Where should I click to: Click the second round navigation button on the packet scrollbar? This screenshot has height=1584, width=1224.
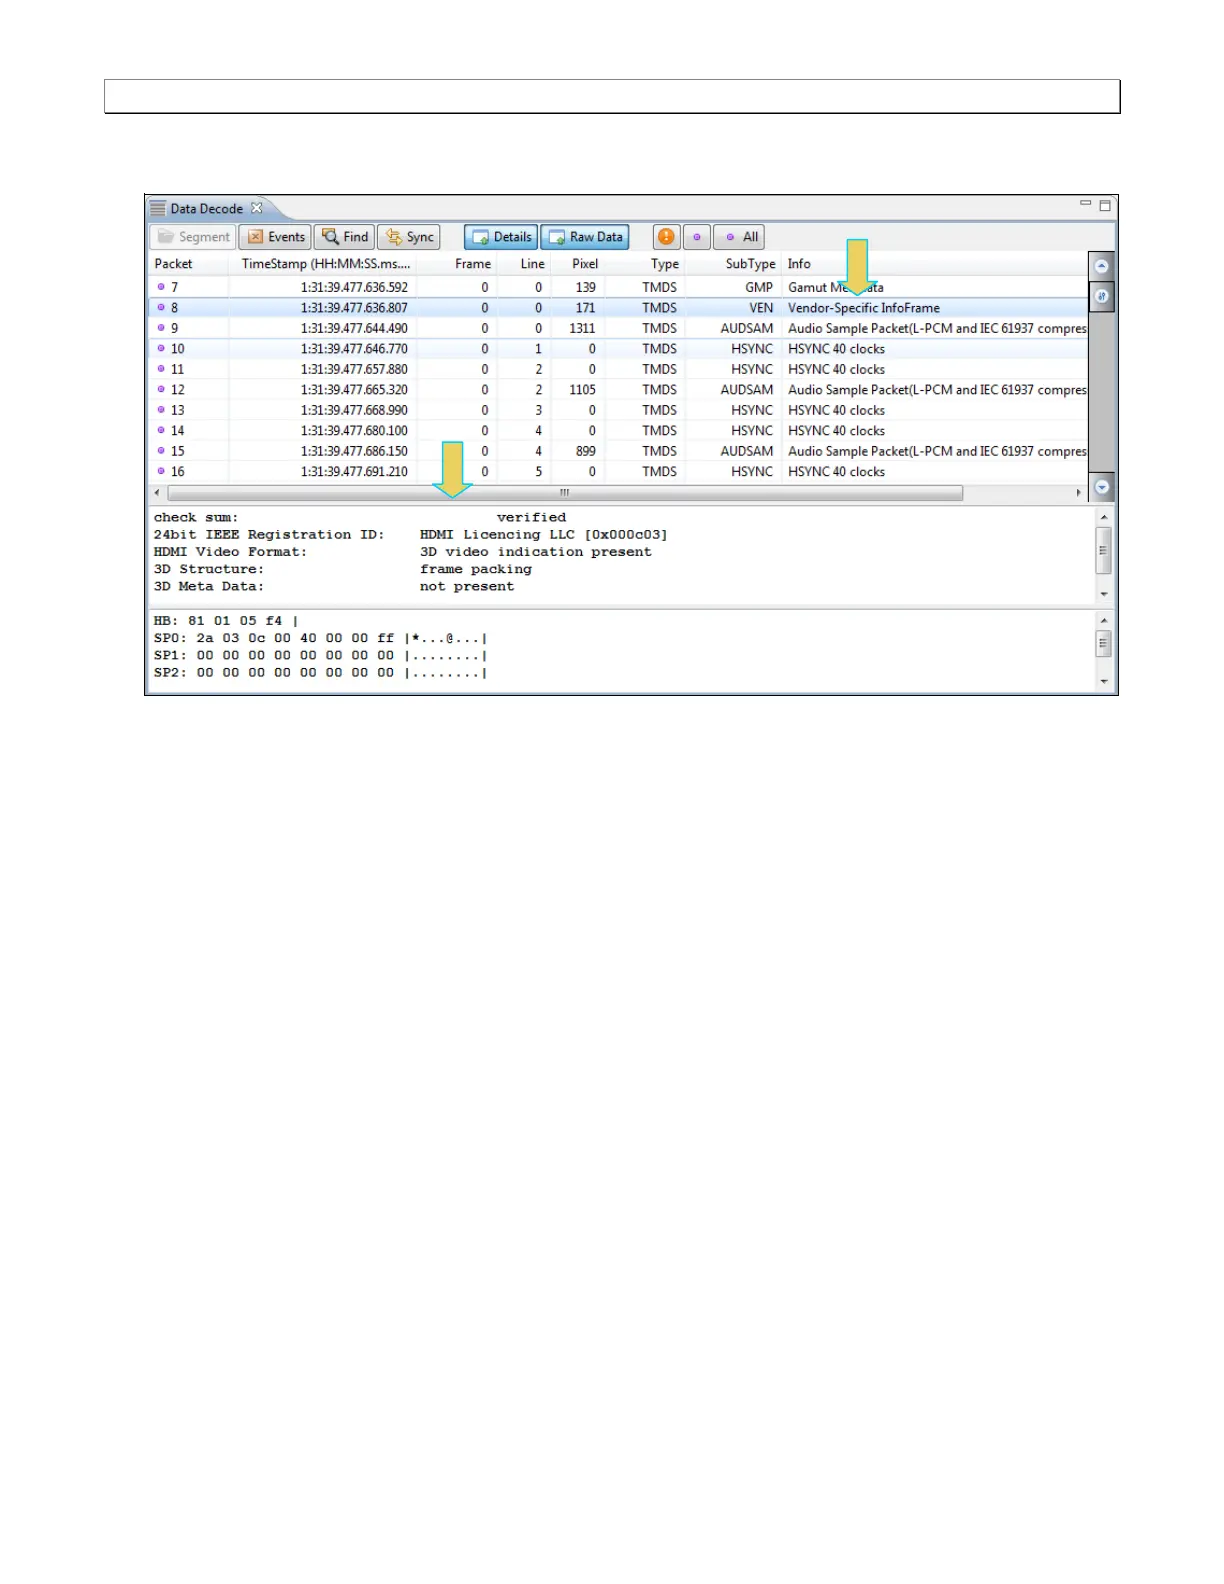coord(1101,296)
